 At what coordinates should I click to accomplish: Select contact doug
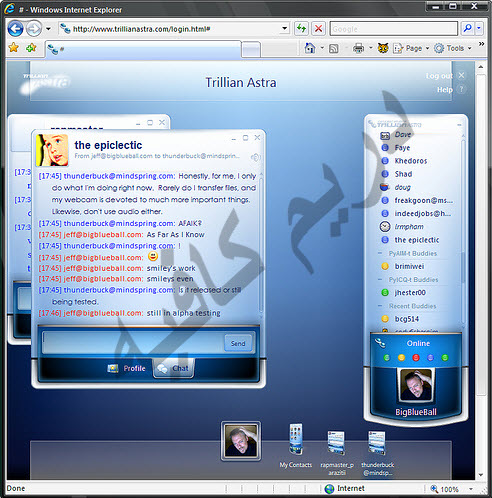pyautogui.click(x=402, y=187)
